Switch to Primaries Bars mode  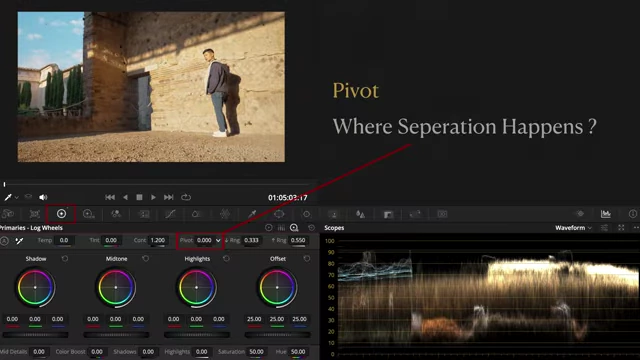pyautogui.click(x=281, y=228)
